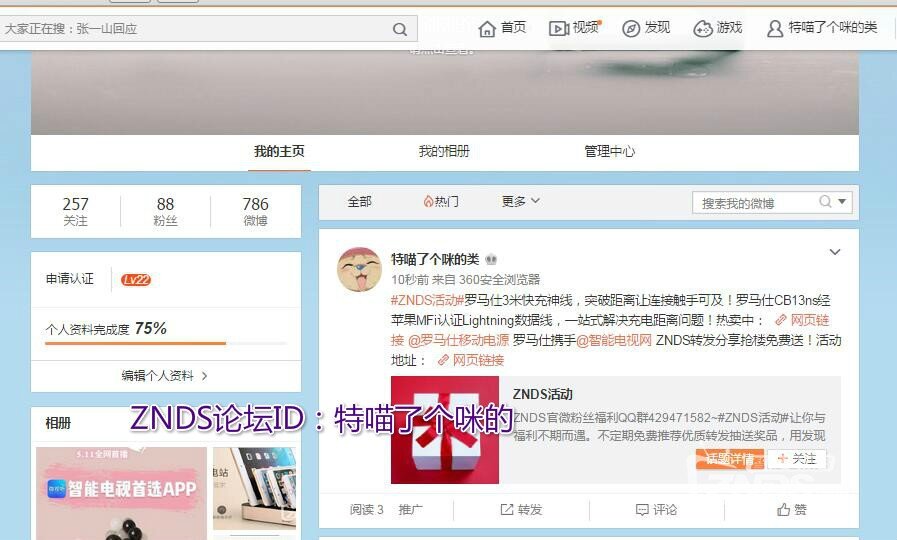Click the 热门 flame icon filter
Image resolution: width=897 pixels, height=540 pixels.
428,201
